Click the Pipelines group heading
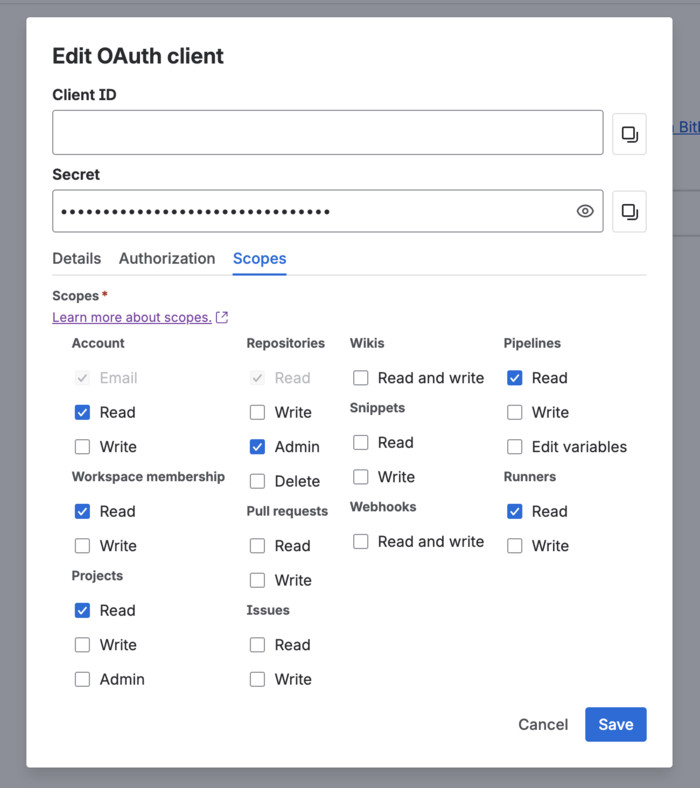Image resolution: width=700 pixels, height=788 pixels. pyautogui.click(x=532, y=343)
